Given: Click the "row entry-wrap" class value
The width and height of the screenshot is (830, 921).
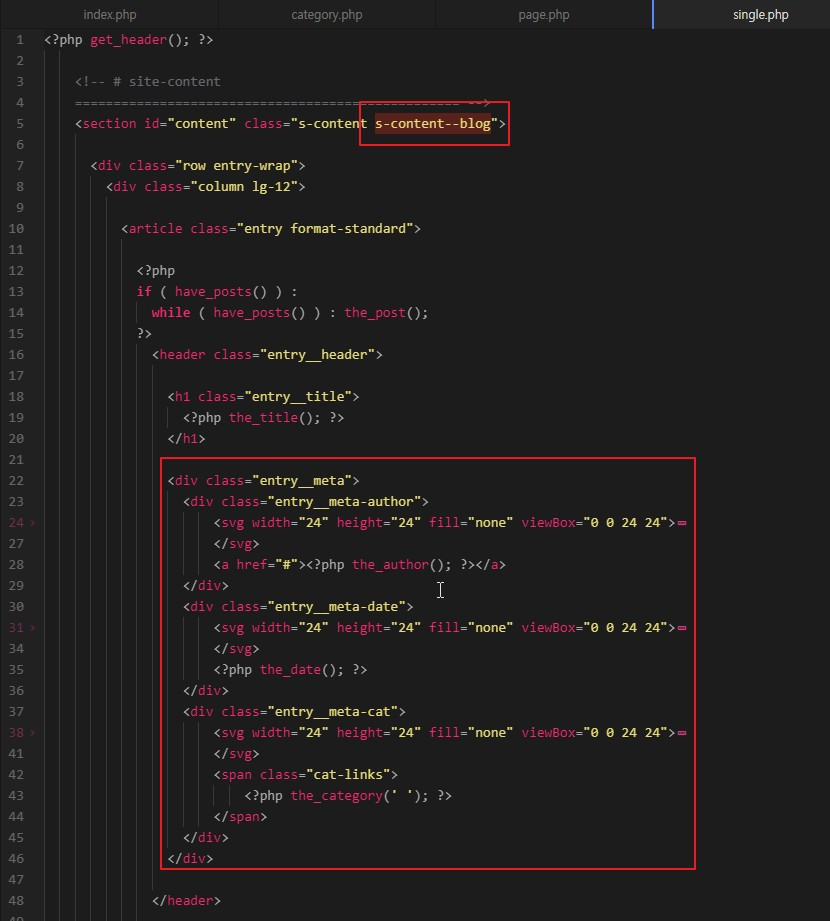Looking at the screenshot, I should click(240, 166).
